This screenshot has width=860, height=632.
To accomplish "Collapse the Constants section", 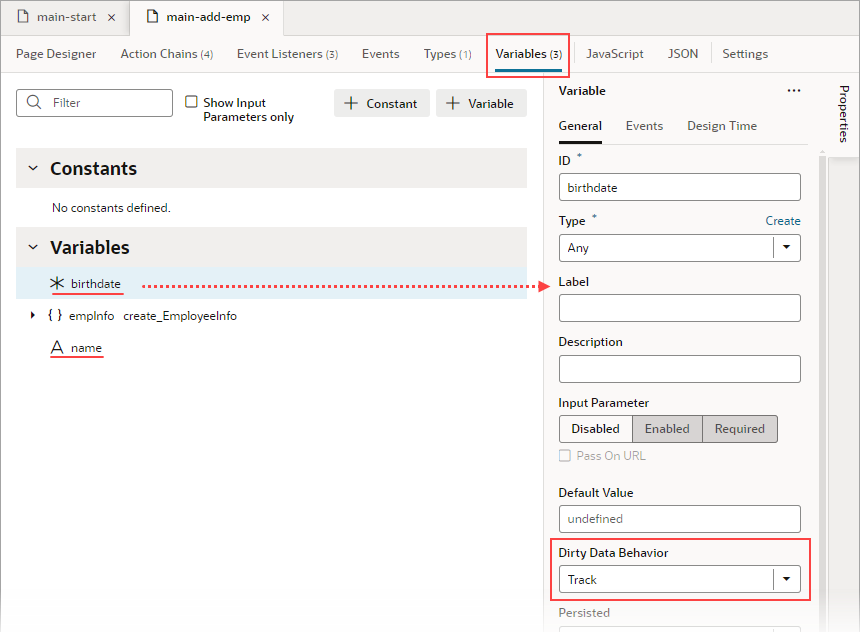I will tap(35, 168).
